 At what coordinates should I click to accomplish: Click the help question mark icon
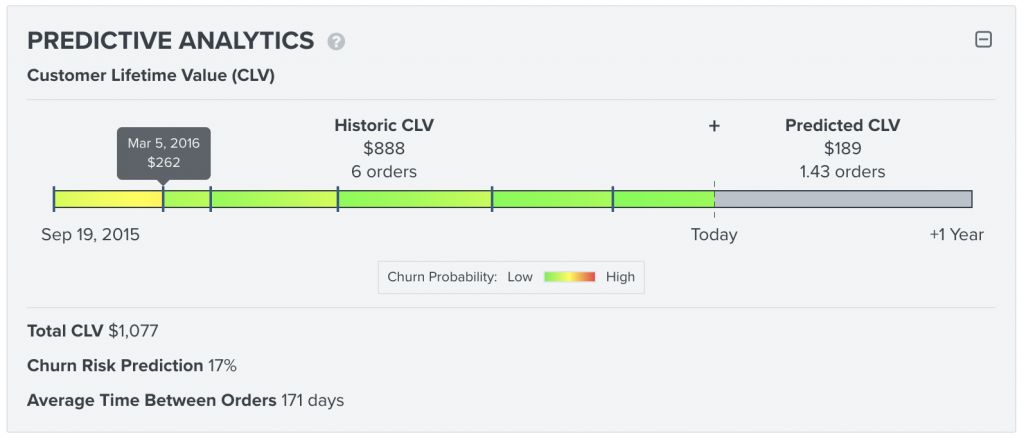[336, 42]
